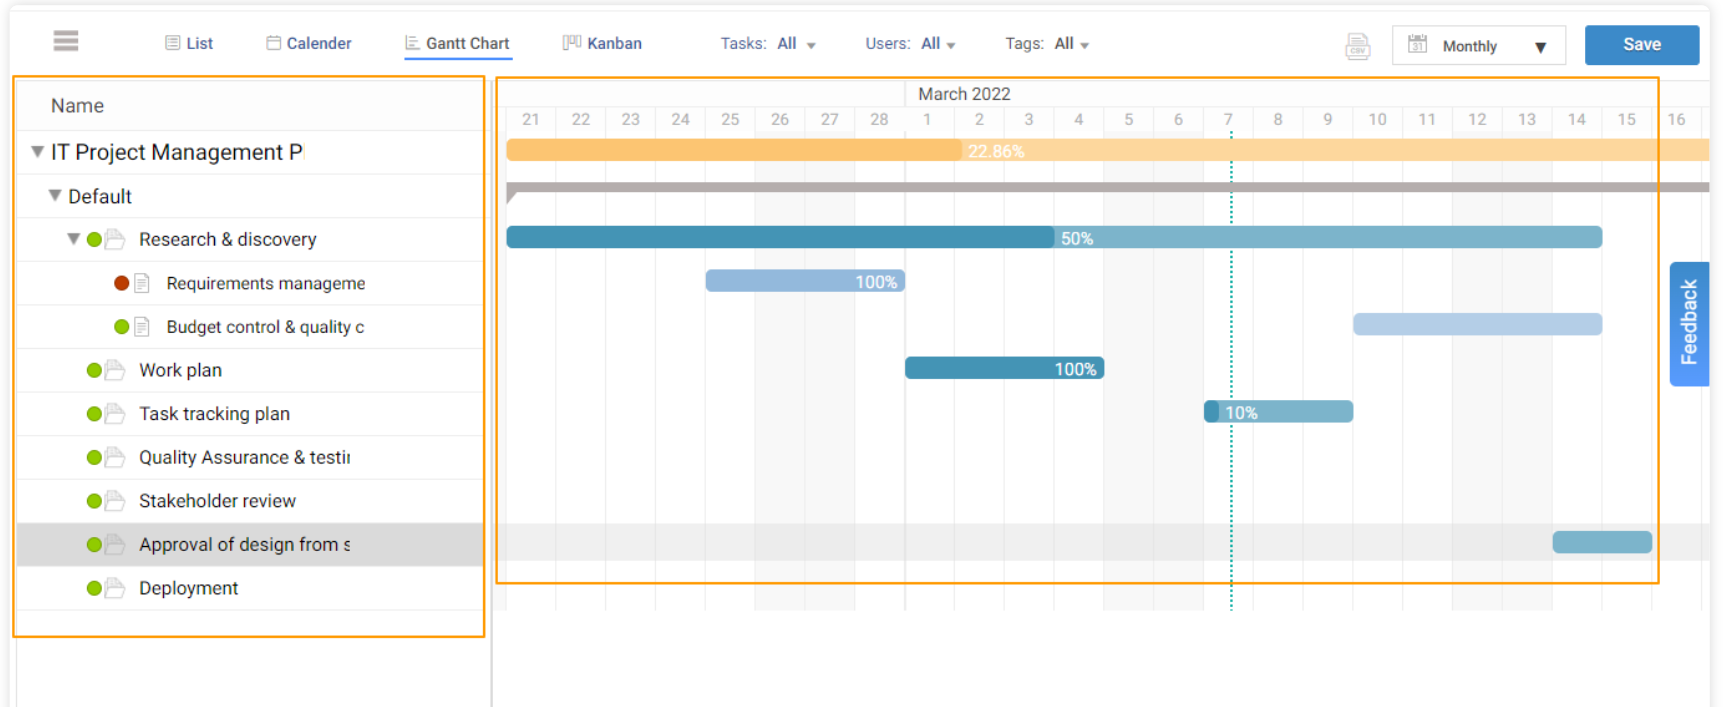The width and height of the screenshot is (1730, 707).
Task: Open the hamburger menu icon
Action: coord(66,41)
